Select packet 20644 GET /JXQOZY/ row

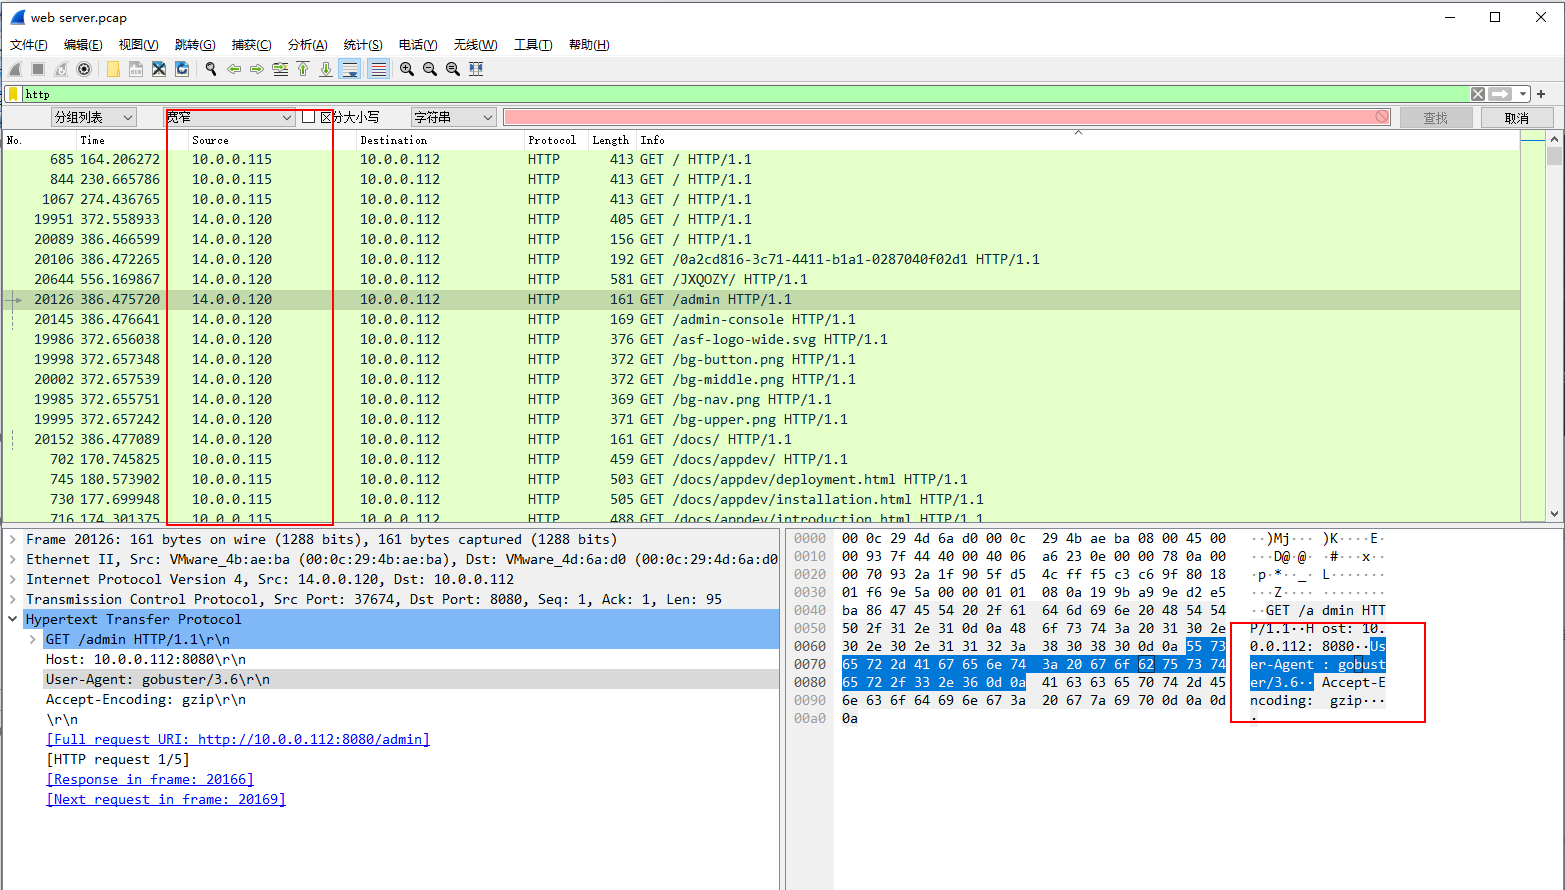pyautogui.click(x=761, y=279)
